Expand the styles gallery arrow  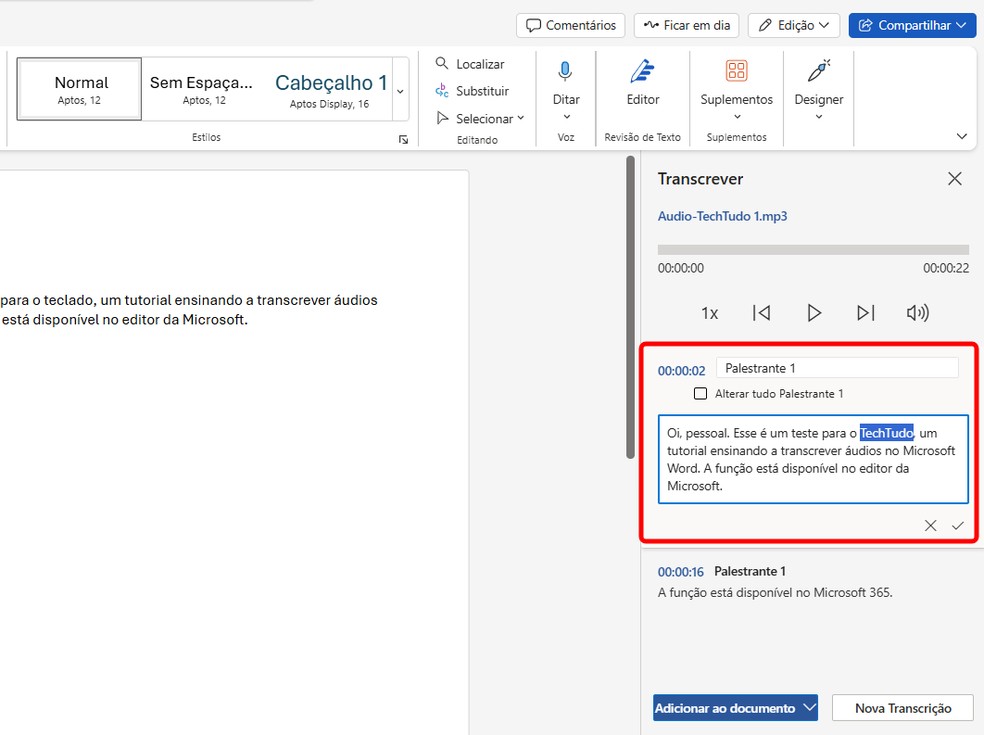point(400,91)
